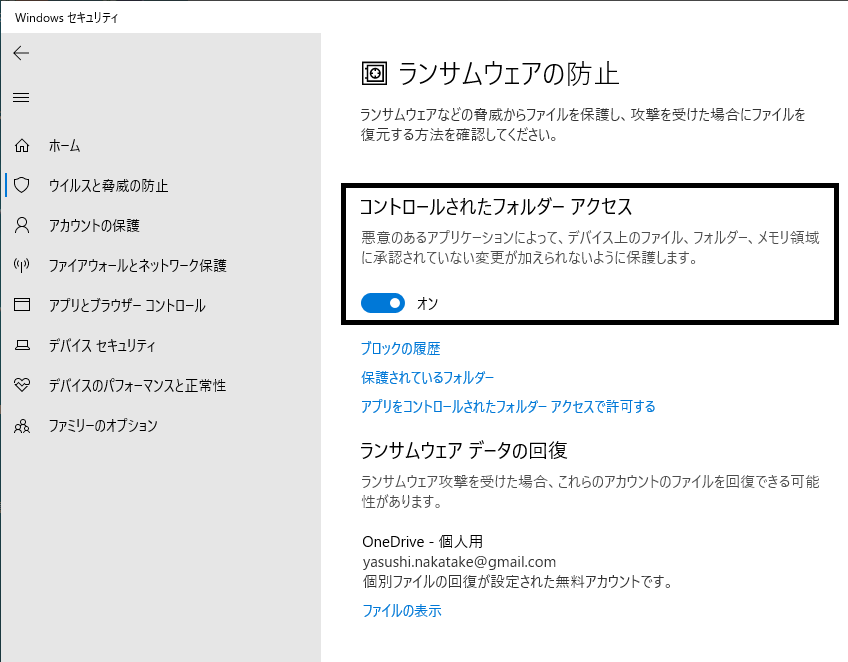Open 保護されているフォルダー link
Screen dimensions: 848x662
[x=428, y=377]
